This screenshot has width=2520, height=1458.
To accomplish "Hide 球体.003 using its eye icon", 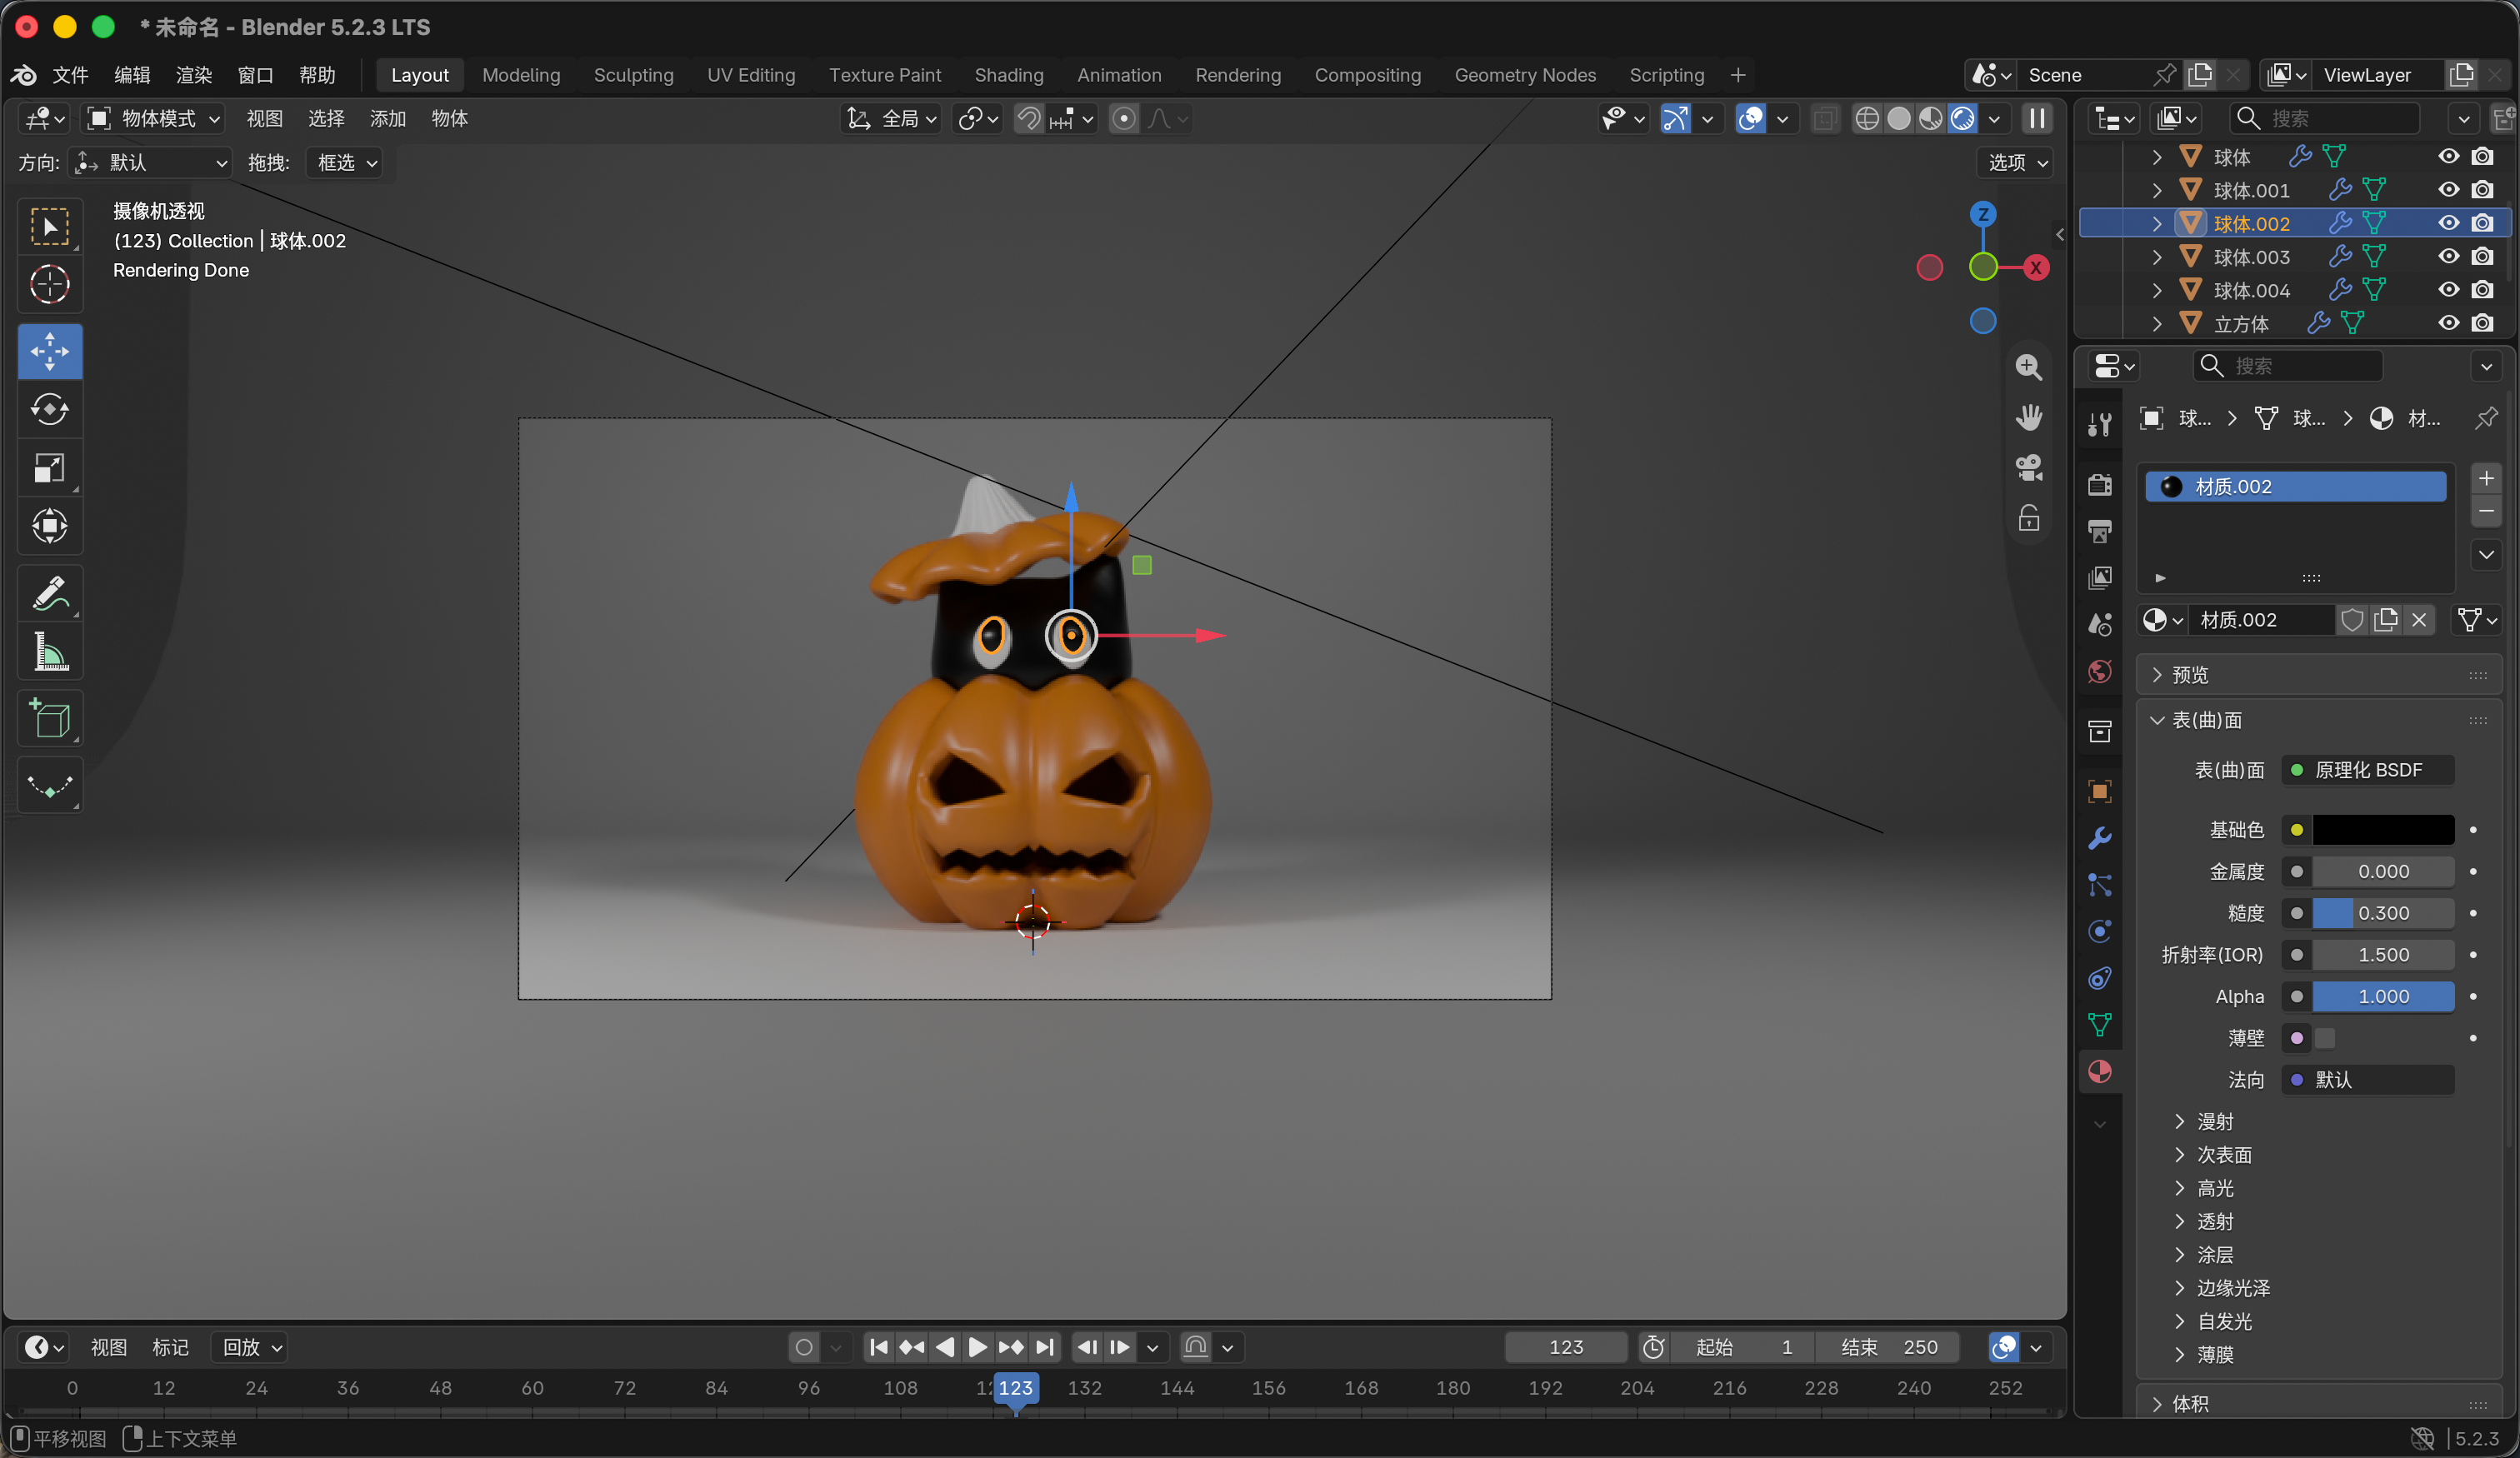I will click(x=2448, y=257).
